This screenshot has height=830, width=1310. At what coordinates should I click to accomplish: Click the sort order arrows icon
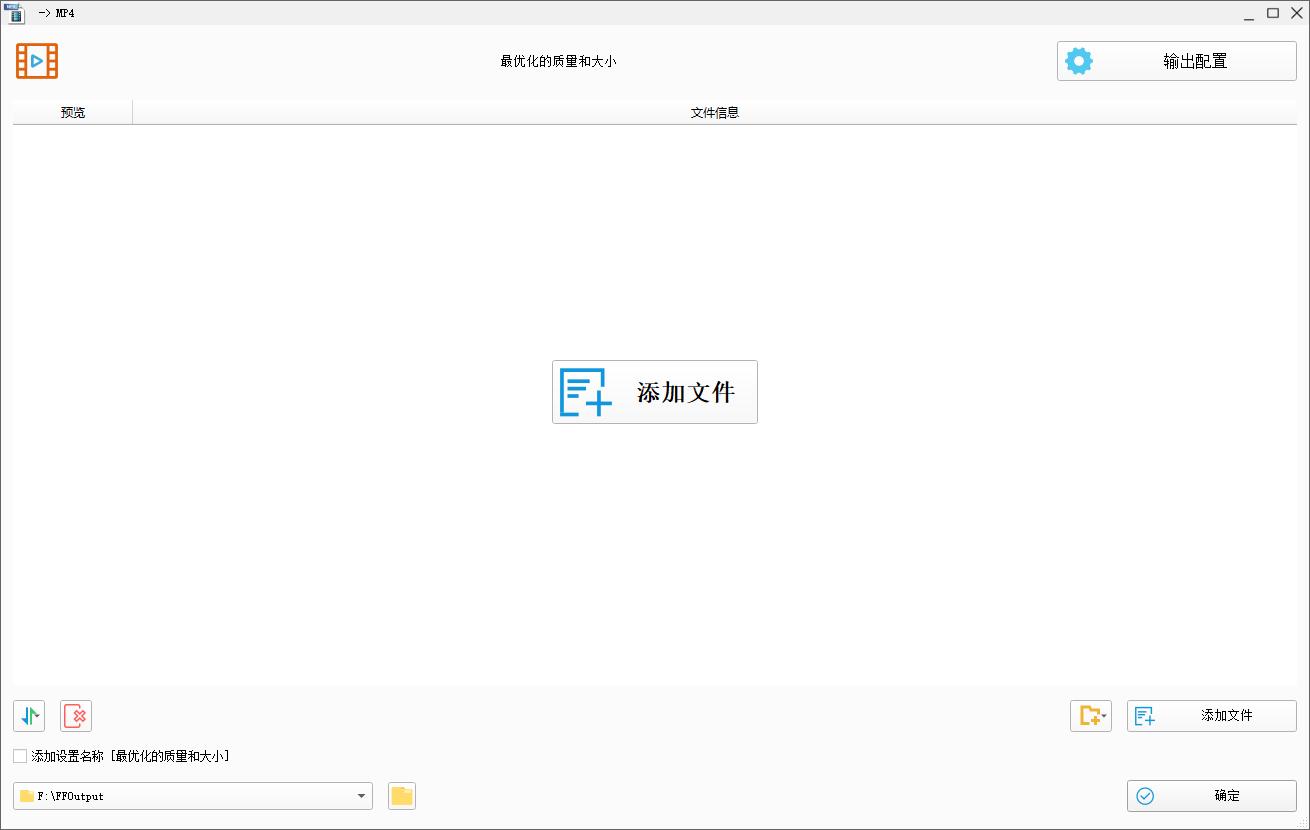click(x=28, y=716)
